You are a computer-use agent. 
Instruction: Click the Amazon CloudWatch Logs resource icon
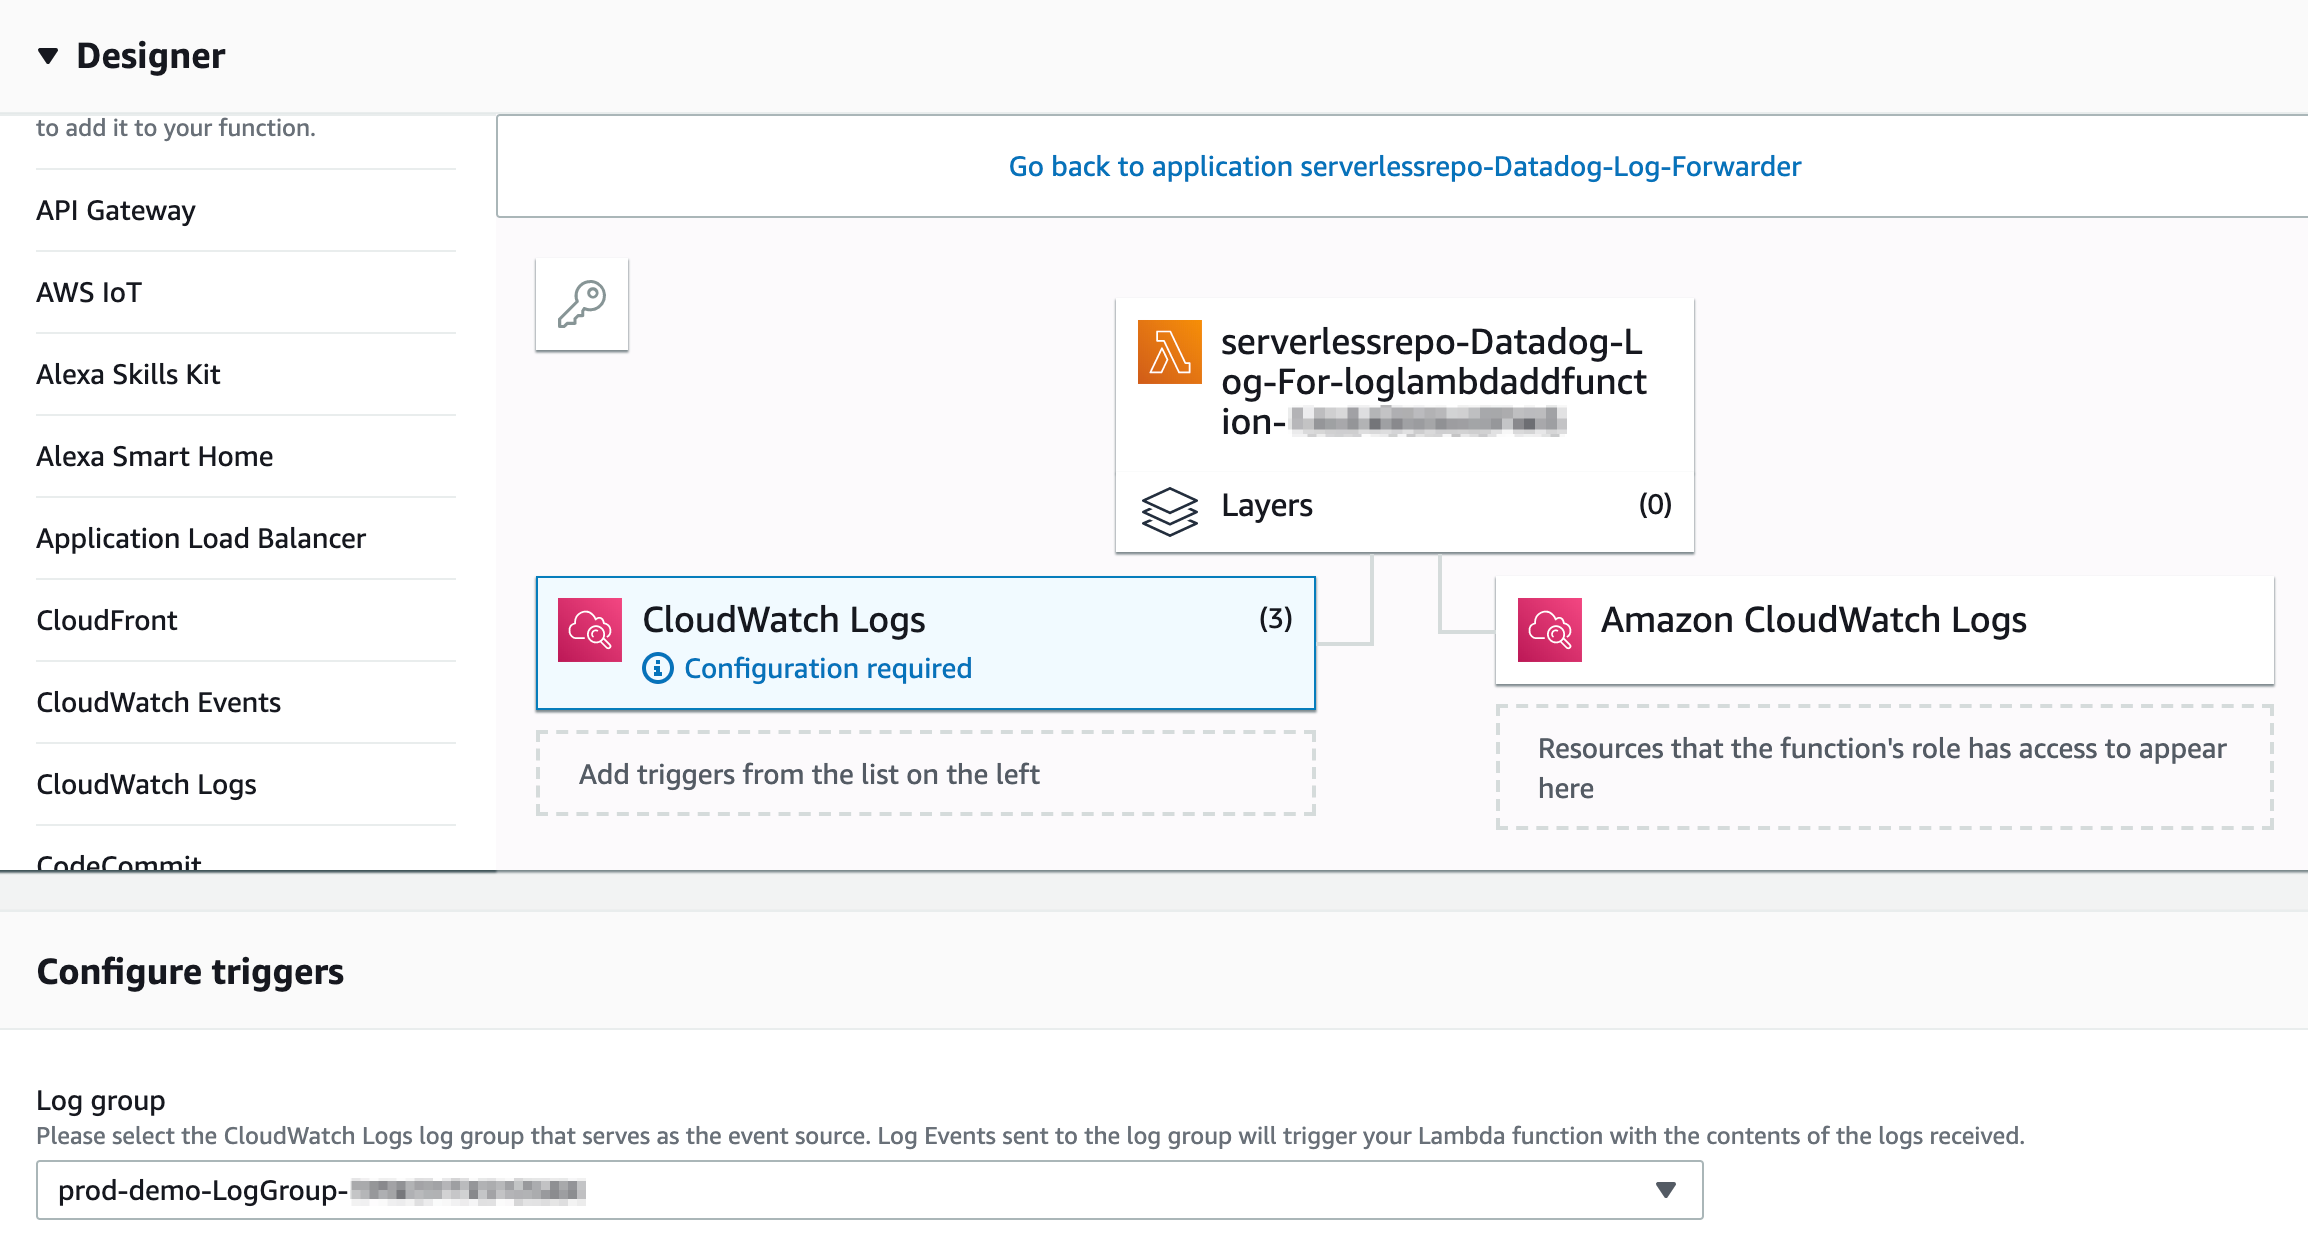[x=1550, y=630]
